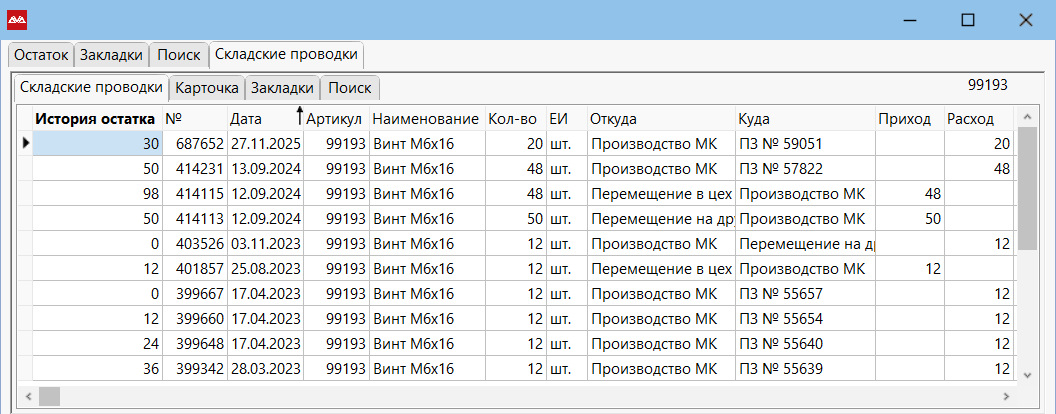Sort by the Кол-во column header
Image resolution: width=1056 pixels, height=414 pixels.
coord(514,119)
